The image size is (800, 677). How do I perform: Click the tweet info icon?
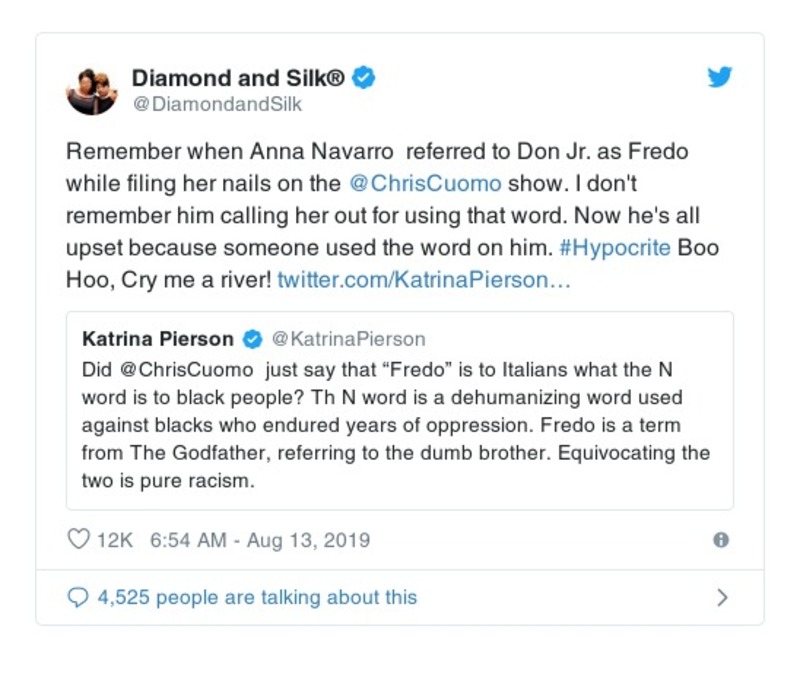(x=720, y=540)
